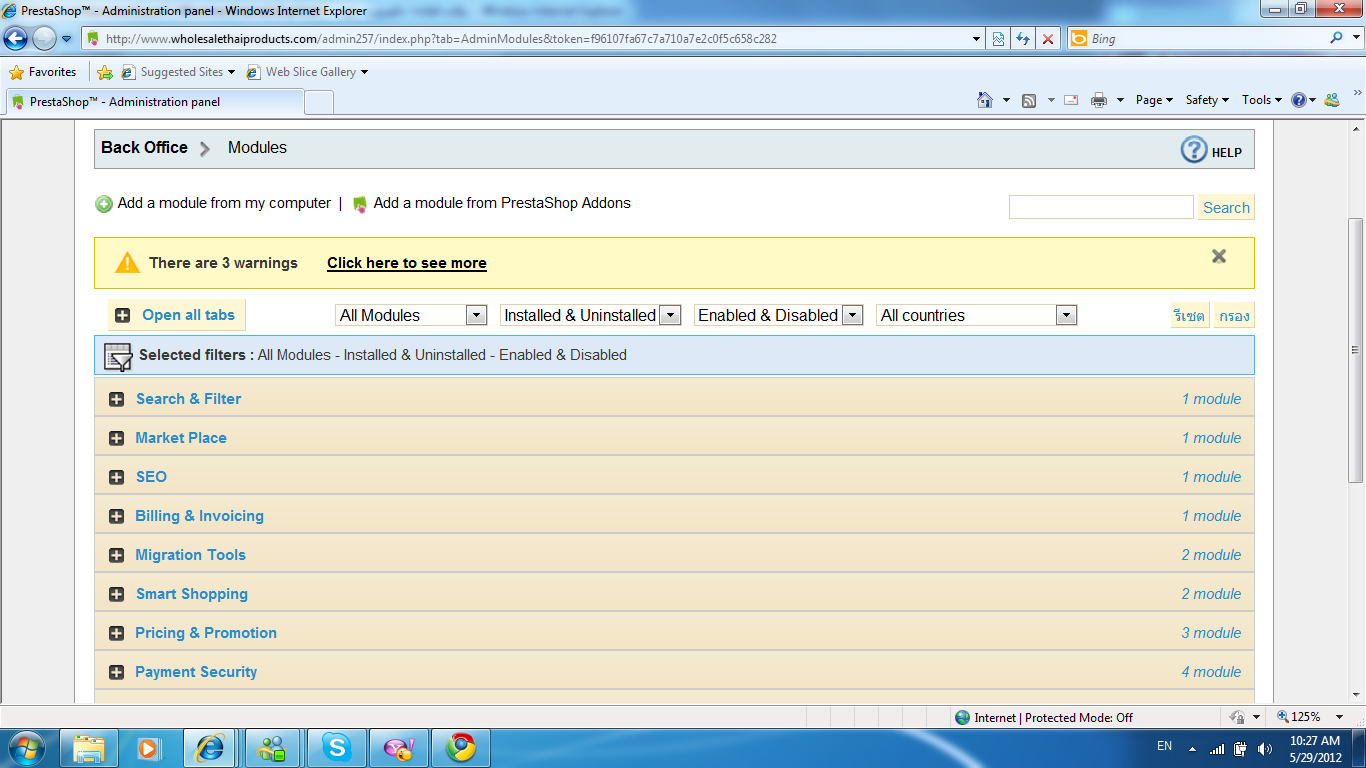Viewport: 1366px width, 768px height.
Task: Open the Installed & Uninstalled dropdown
Action: click(590, 315)
